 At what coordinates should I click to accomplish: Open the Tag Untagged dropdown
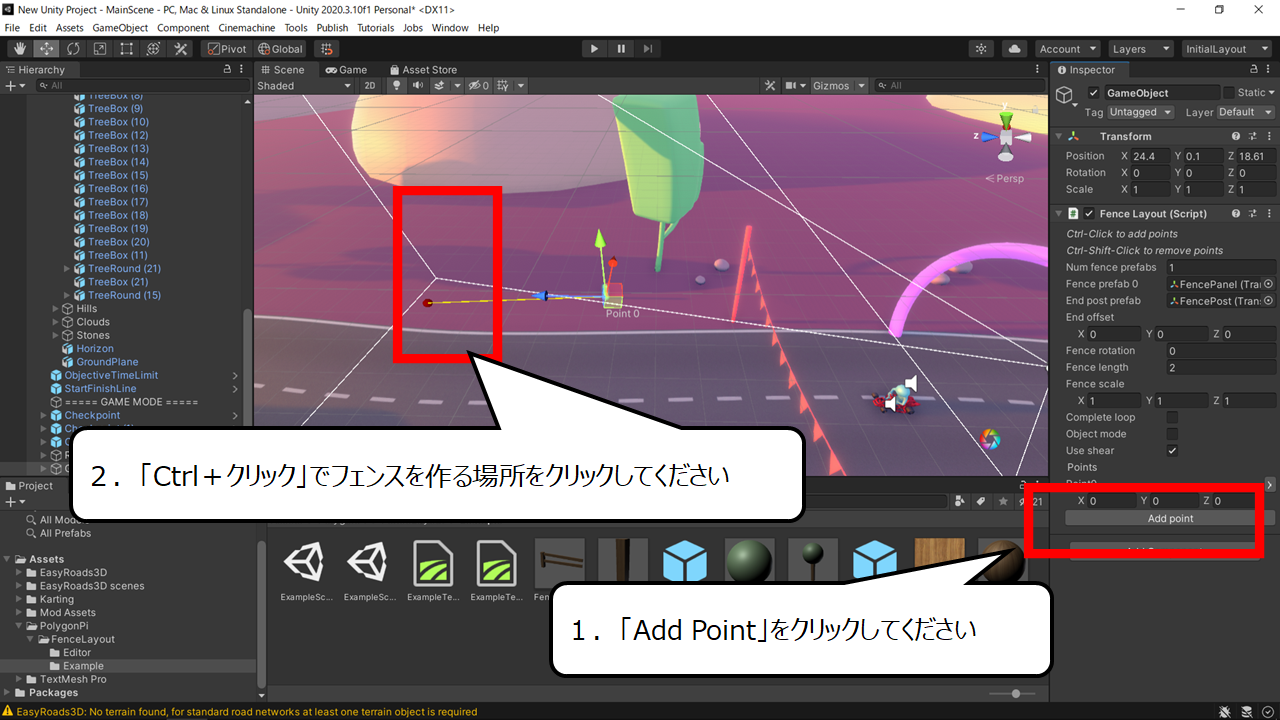(x=1140, y=112)
